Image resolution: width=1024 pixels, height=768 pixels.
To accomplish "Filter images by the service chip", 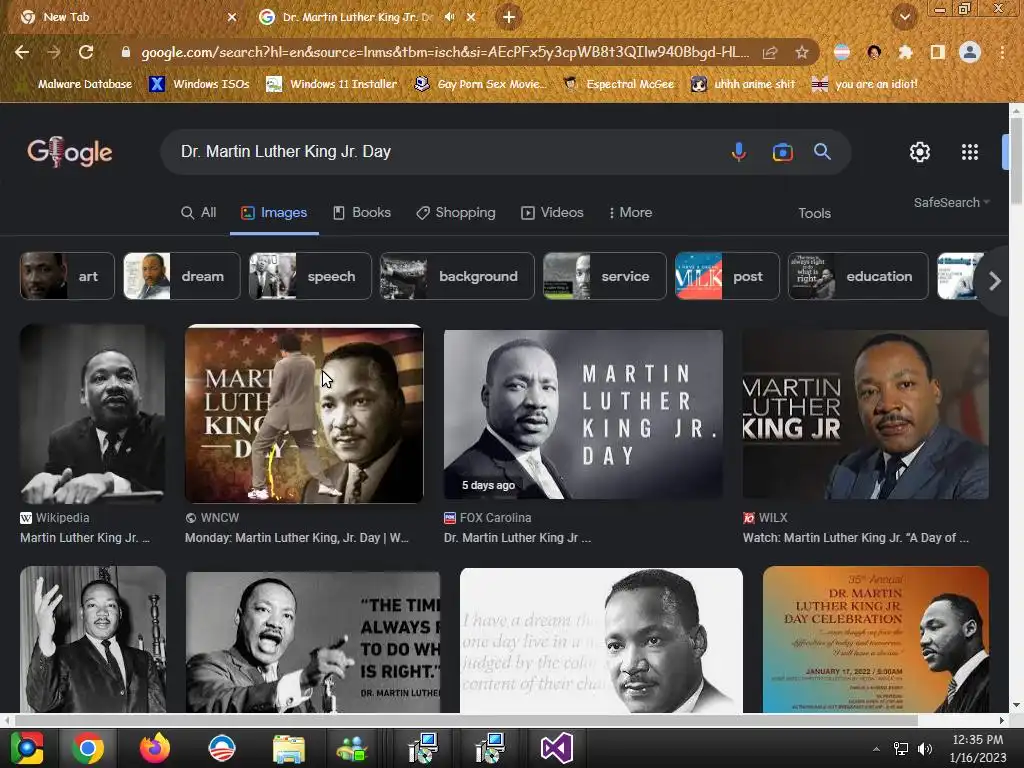I will [x=605, y=276].
